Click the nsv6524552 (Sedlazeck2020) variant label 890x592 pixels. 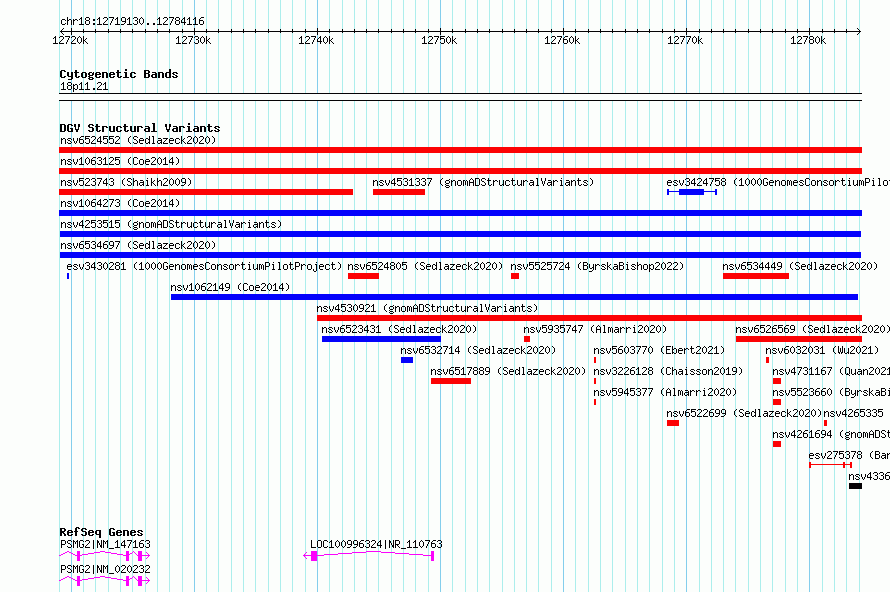[x=138, y=140]
